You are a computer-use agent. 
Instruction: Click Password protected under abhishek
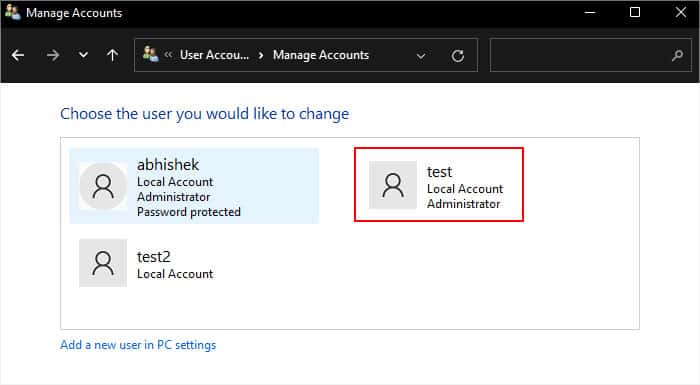188,212
